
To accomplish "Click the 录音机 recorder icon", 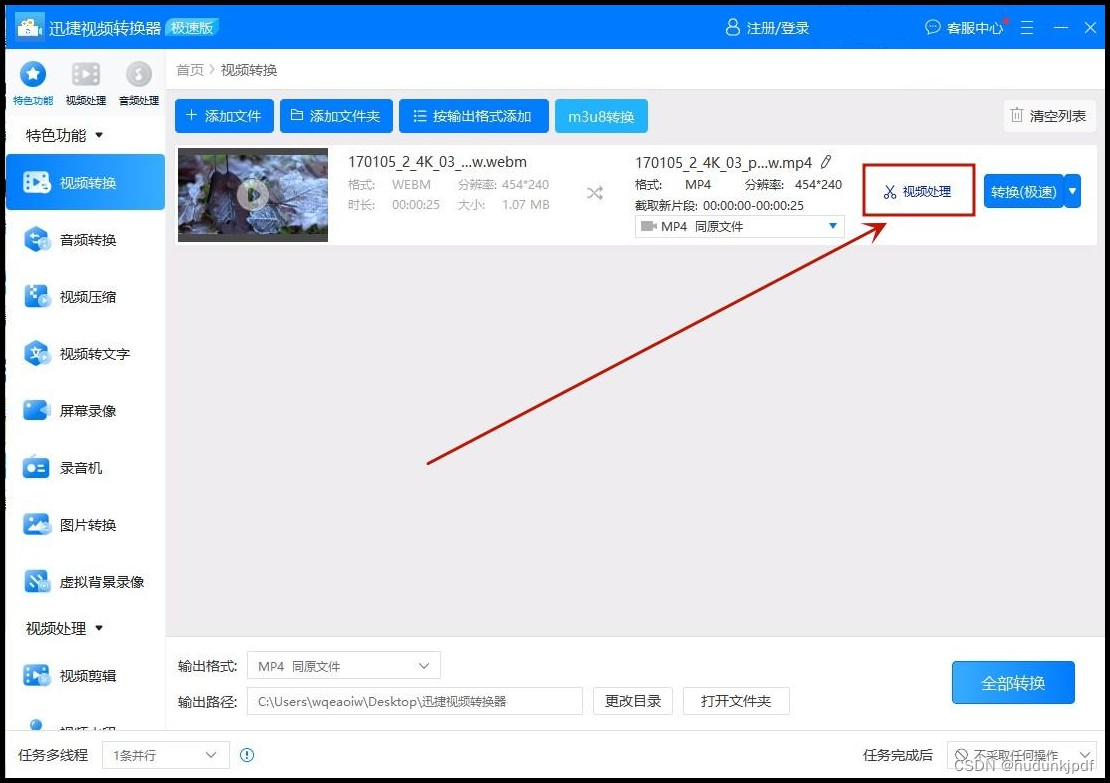I will pos(35,468).
